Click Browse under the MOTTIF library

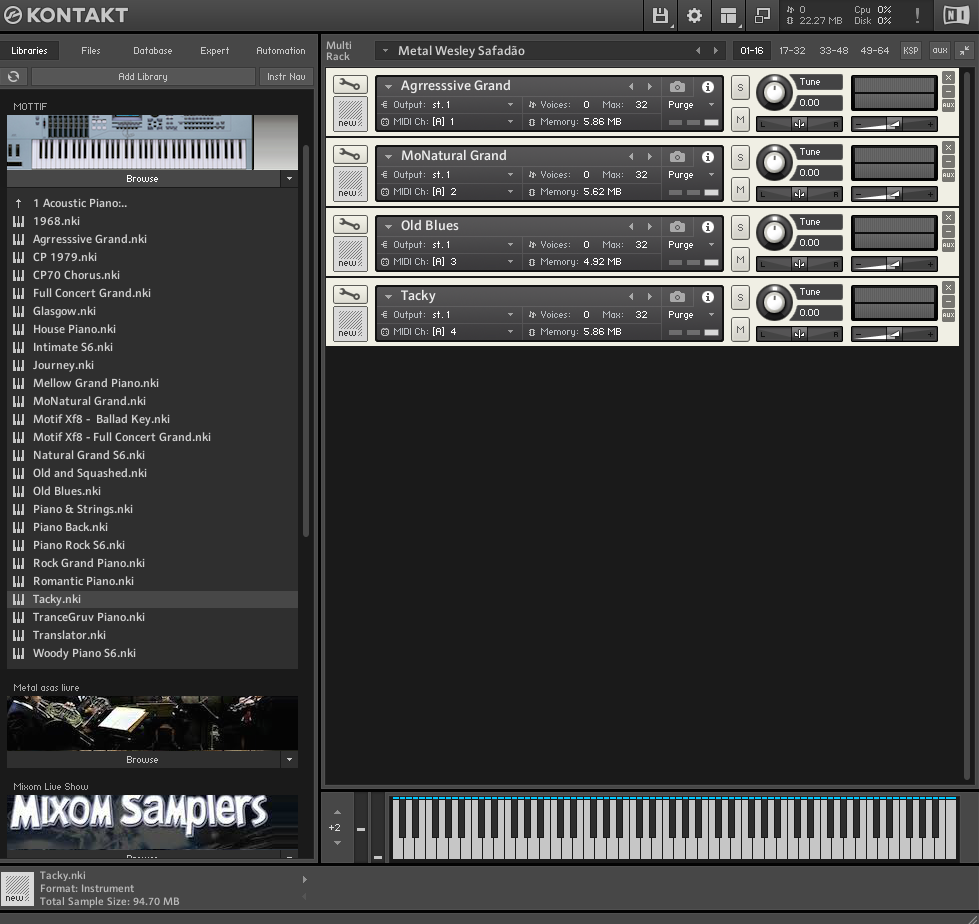coord(142,179)
